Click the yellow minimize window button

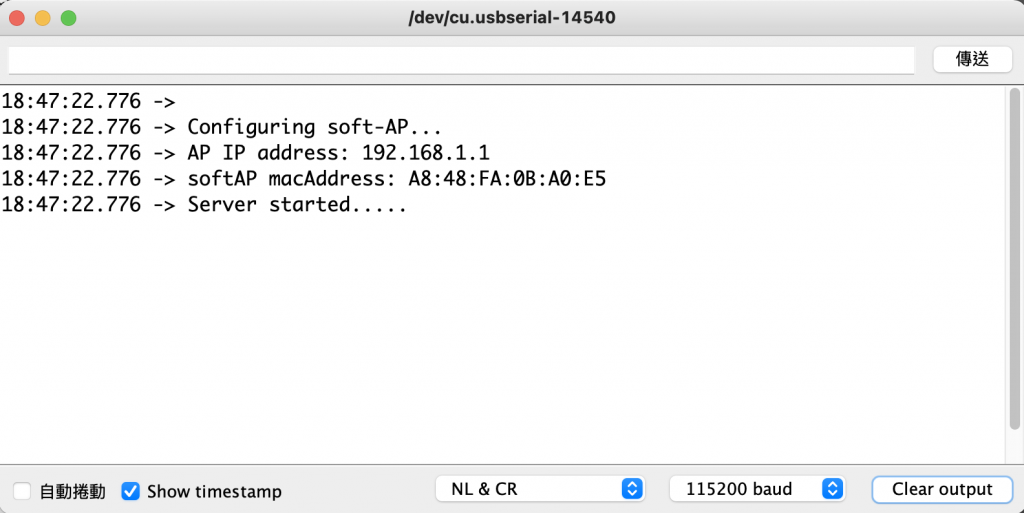point(43,18)
